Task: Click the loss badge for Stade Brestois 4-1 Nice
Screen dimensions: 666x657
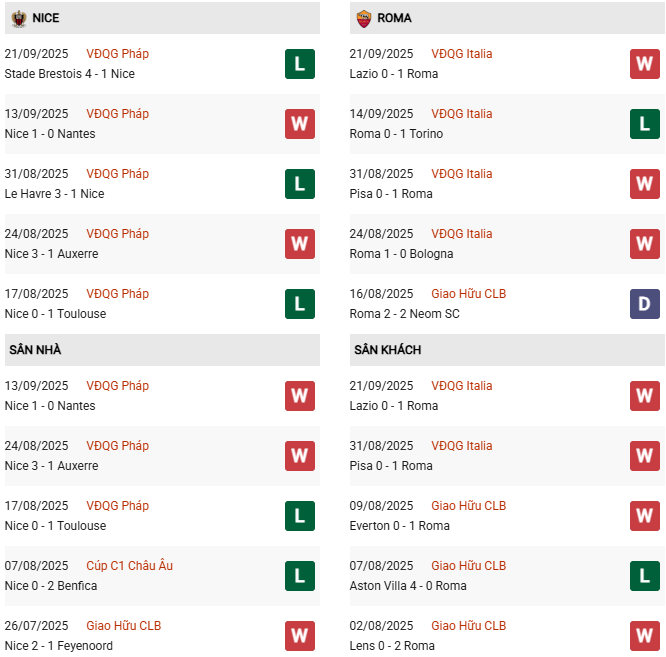Action: [299, 64]
